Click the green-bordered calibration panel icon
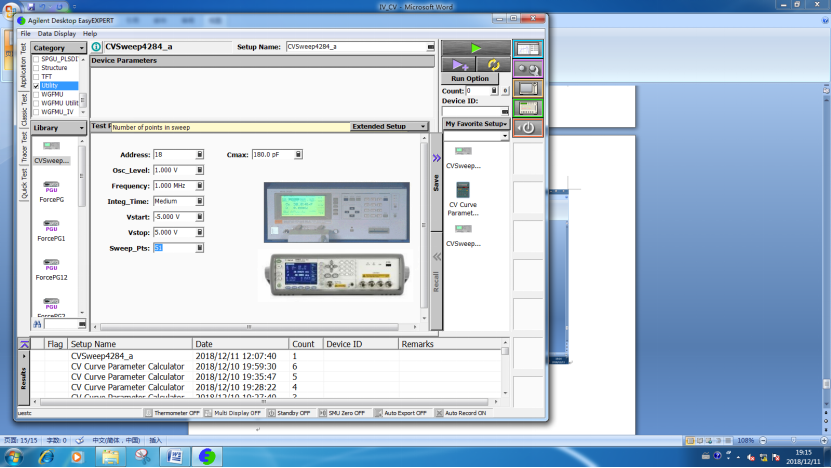This screenshot has height=468, width=831. 528,108
